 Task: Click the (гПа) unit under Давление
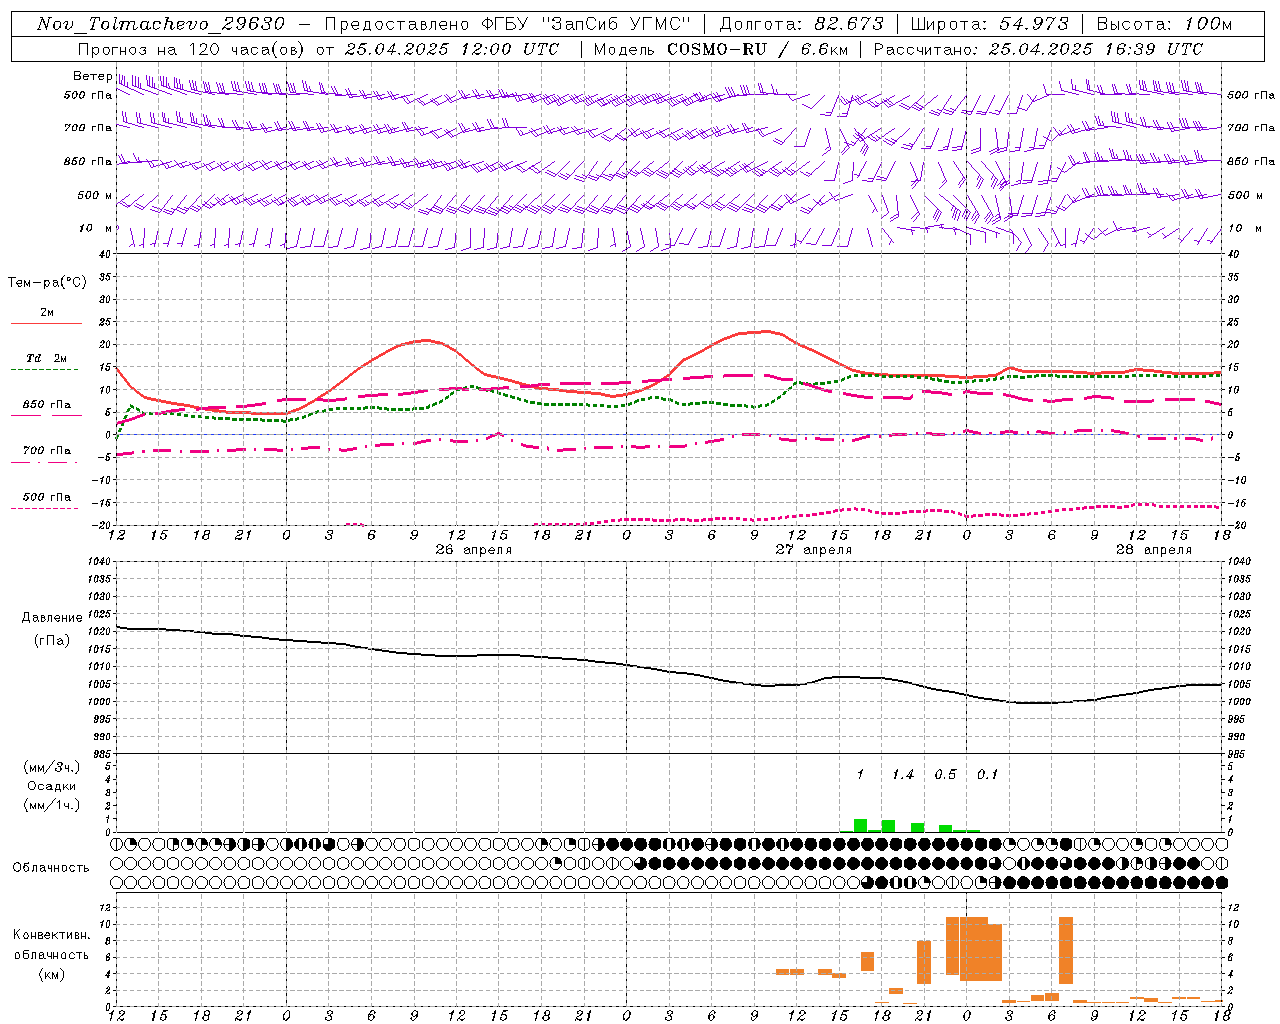pyautogui.click(x=52, y=641)
